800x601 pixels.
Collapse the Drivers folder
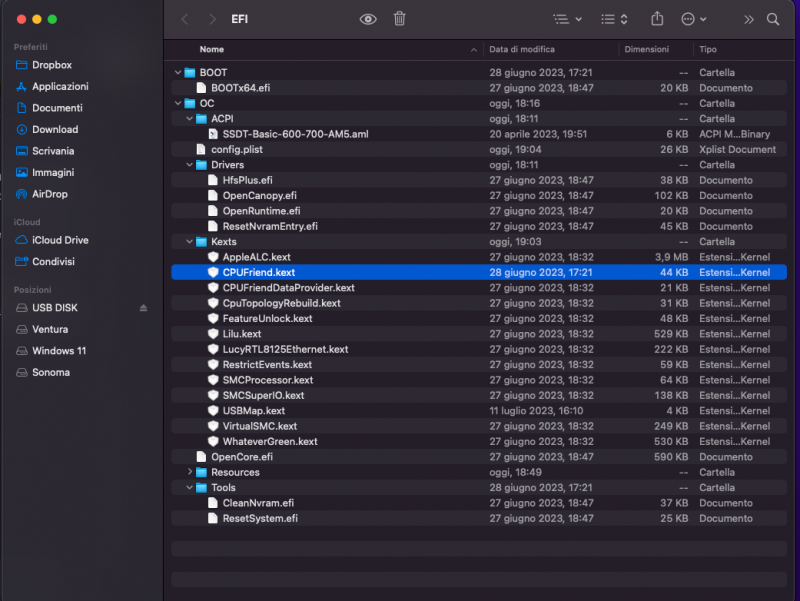tap(189, 165)
